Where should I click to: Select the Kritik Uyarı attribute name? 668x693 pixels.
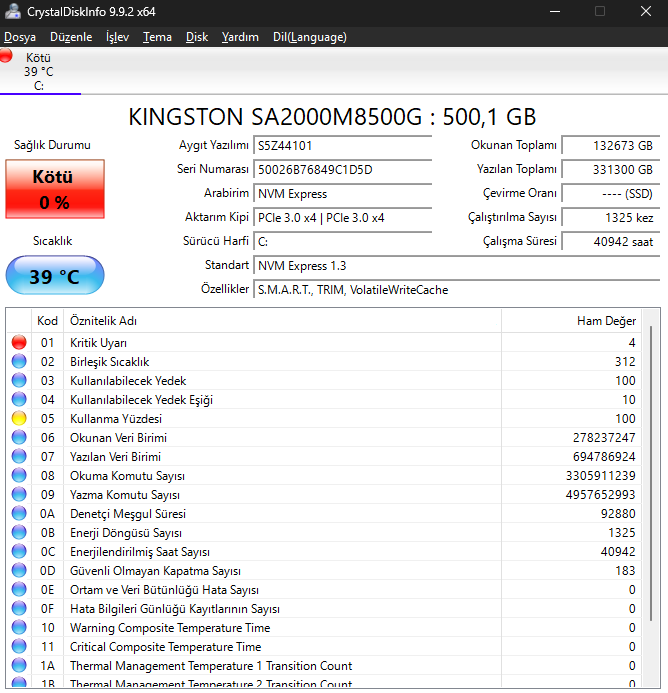tap(99, 343)
